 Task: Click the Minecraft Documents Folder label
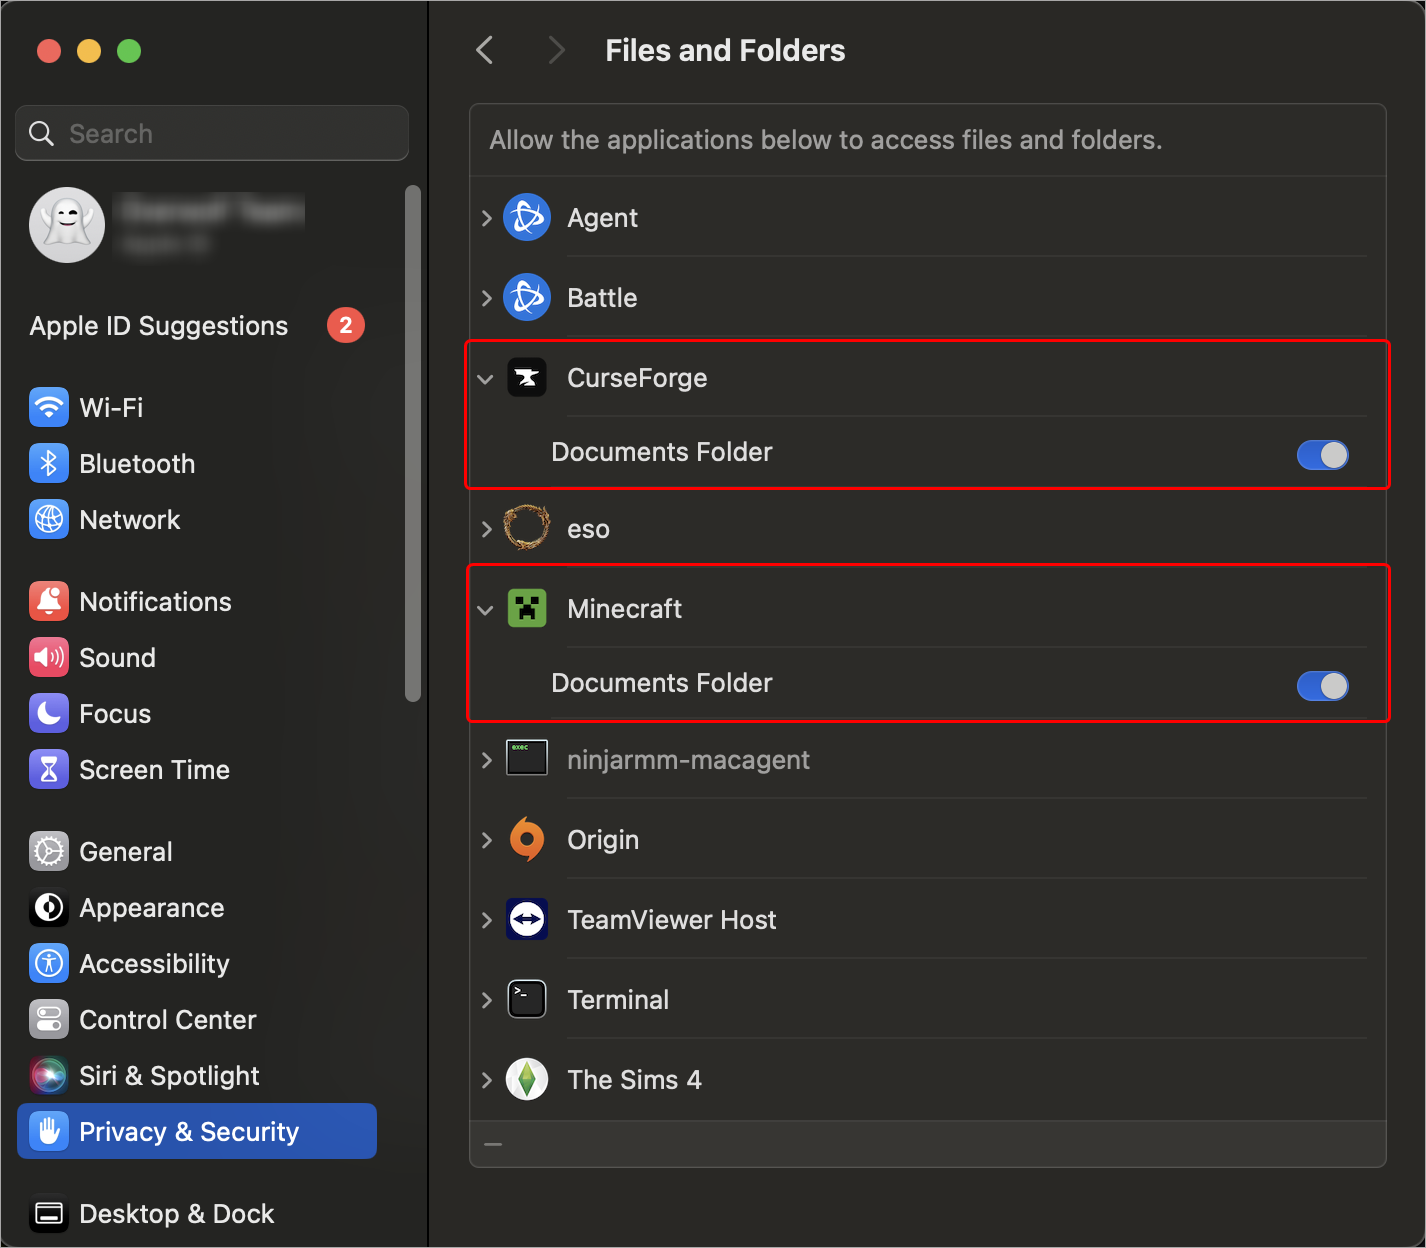662,683
